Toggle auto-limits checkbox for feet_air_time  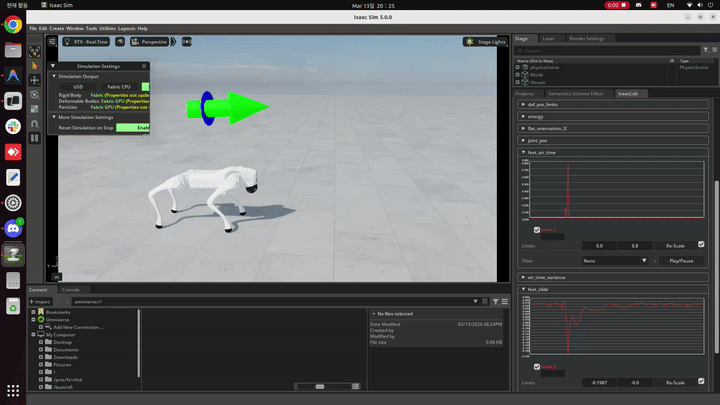[701, 244]
